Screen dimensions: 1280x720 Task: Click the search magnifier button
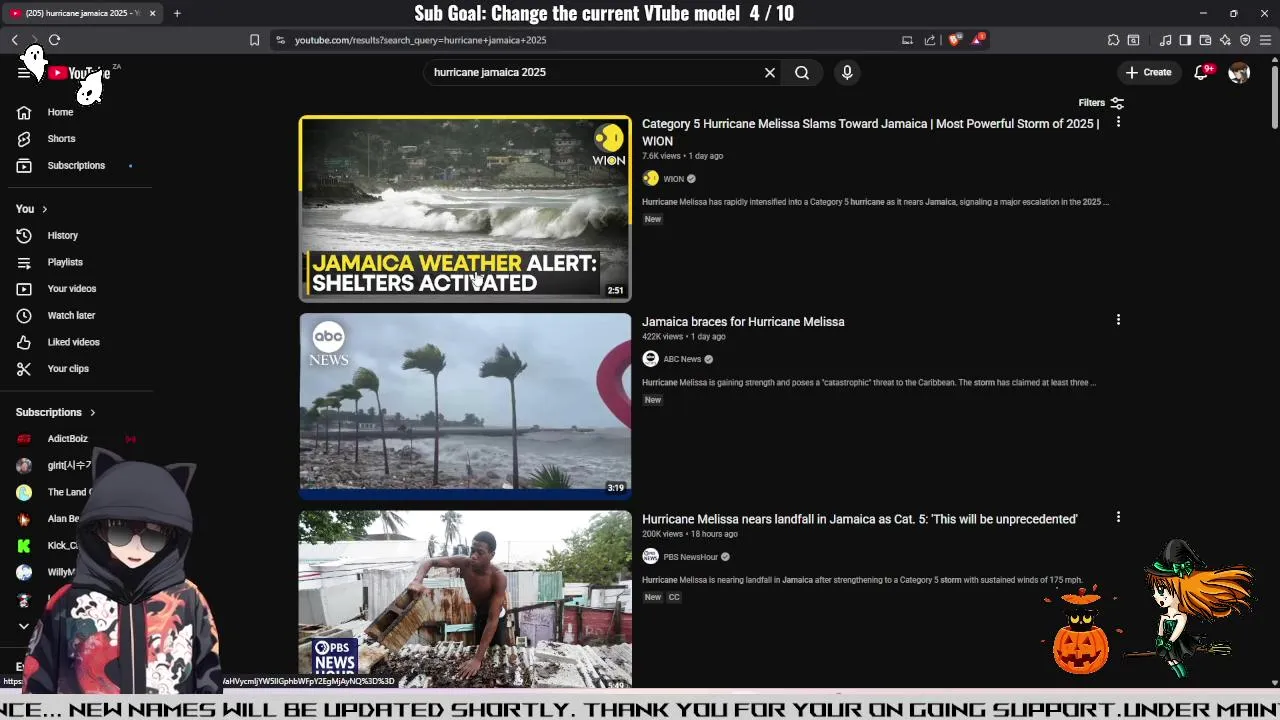click(x=802, y=72)
